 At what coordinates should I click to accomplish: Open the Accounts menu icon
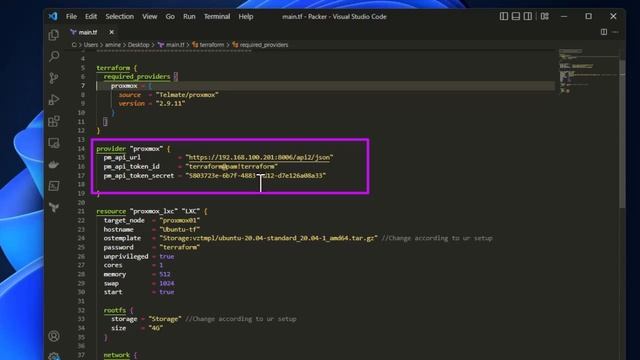53,336
